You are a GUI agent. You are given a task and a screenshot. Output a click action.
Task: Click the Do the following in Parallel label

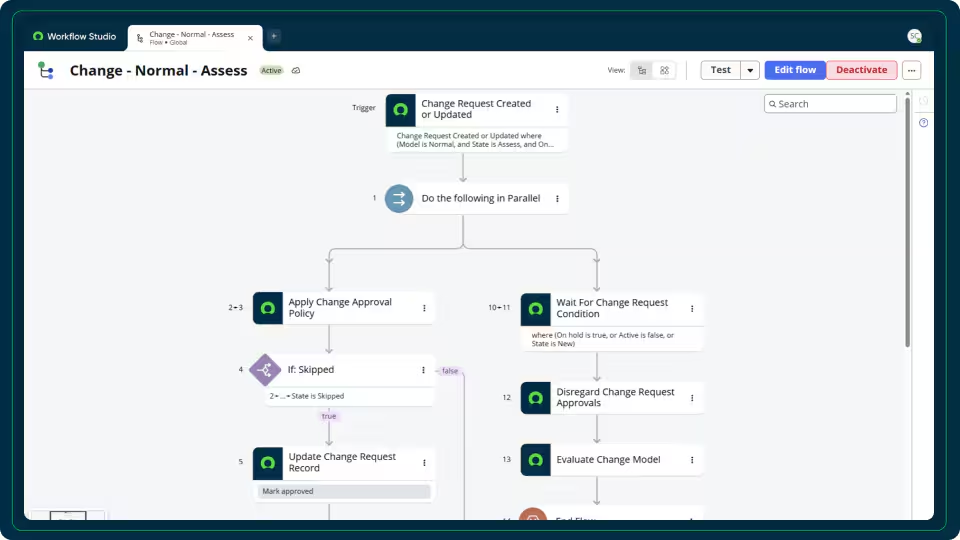point(481,198)
